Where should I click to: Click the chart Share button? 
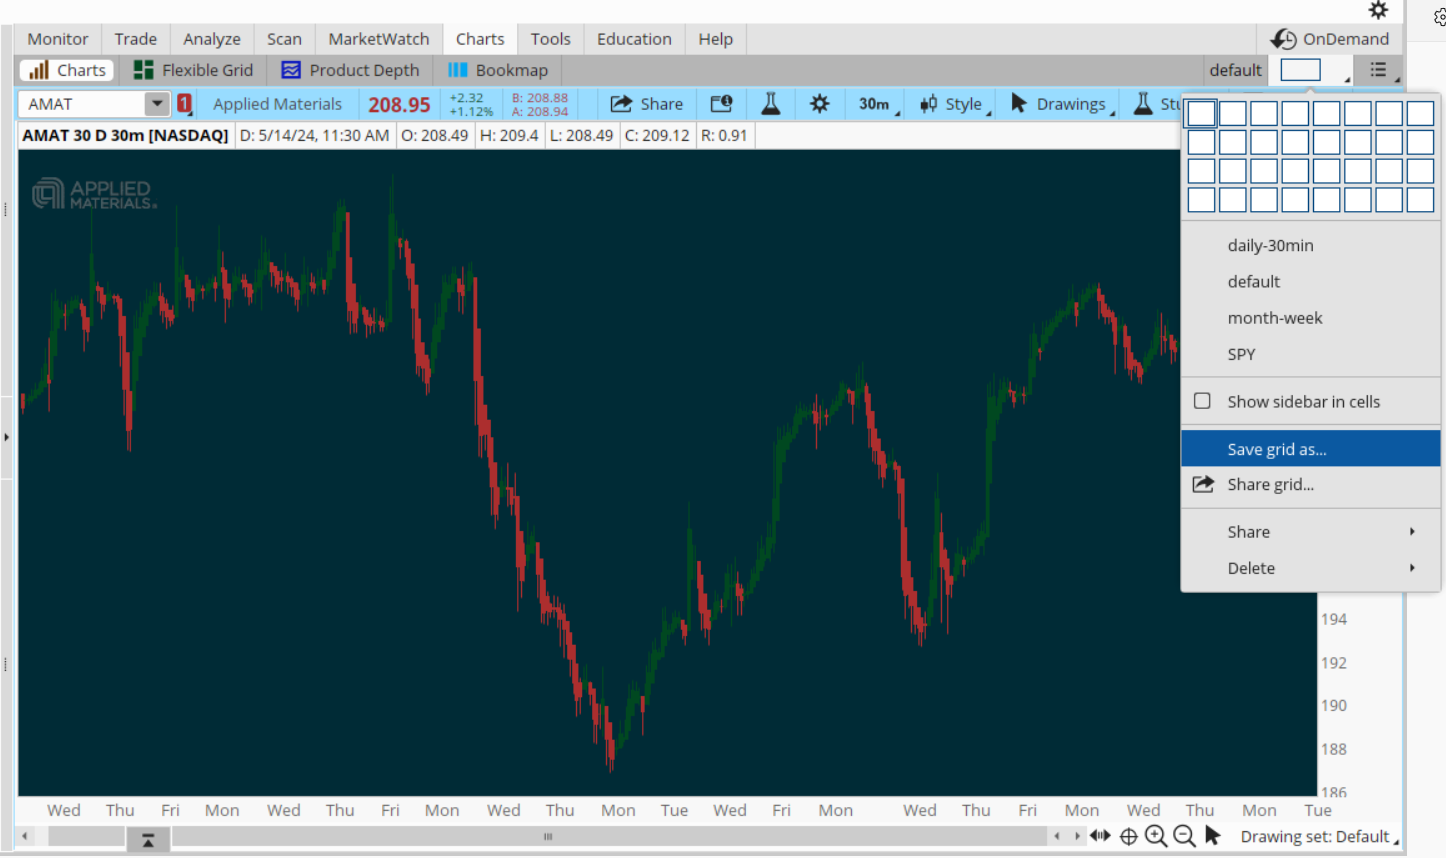[646, 104]
